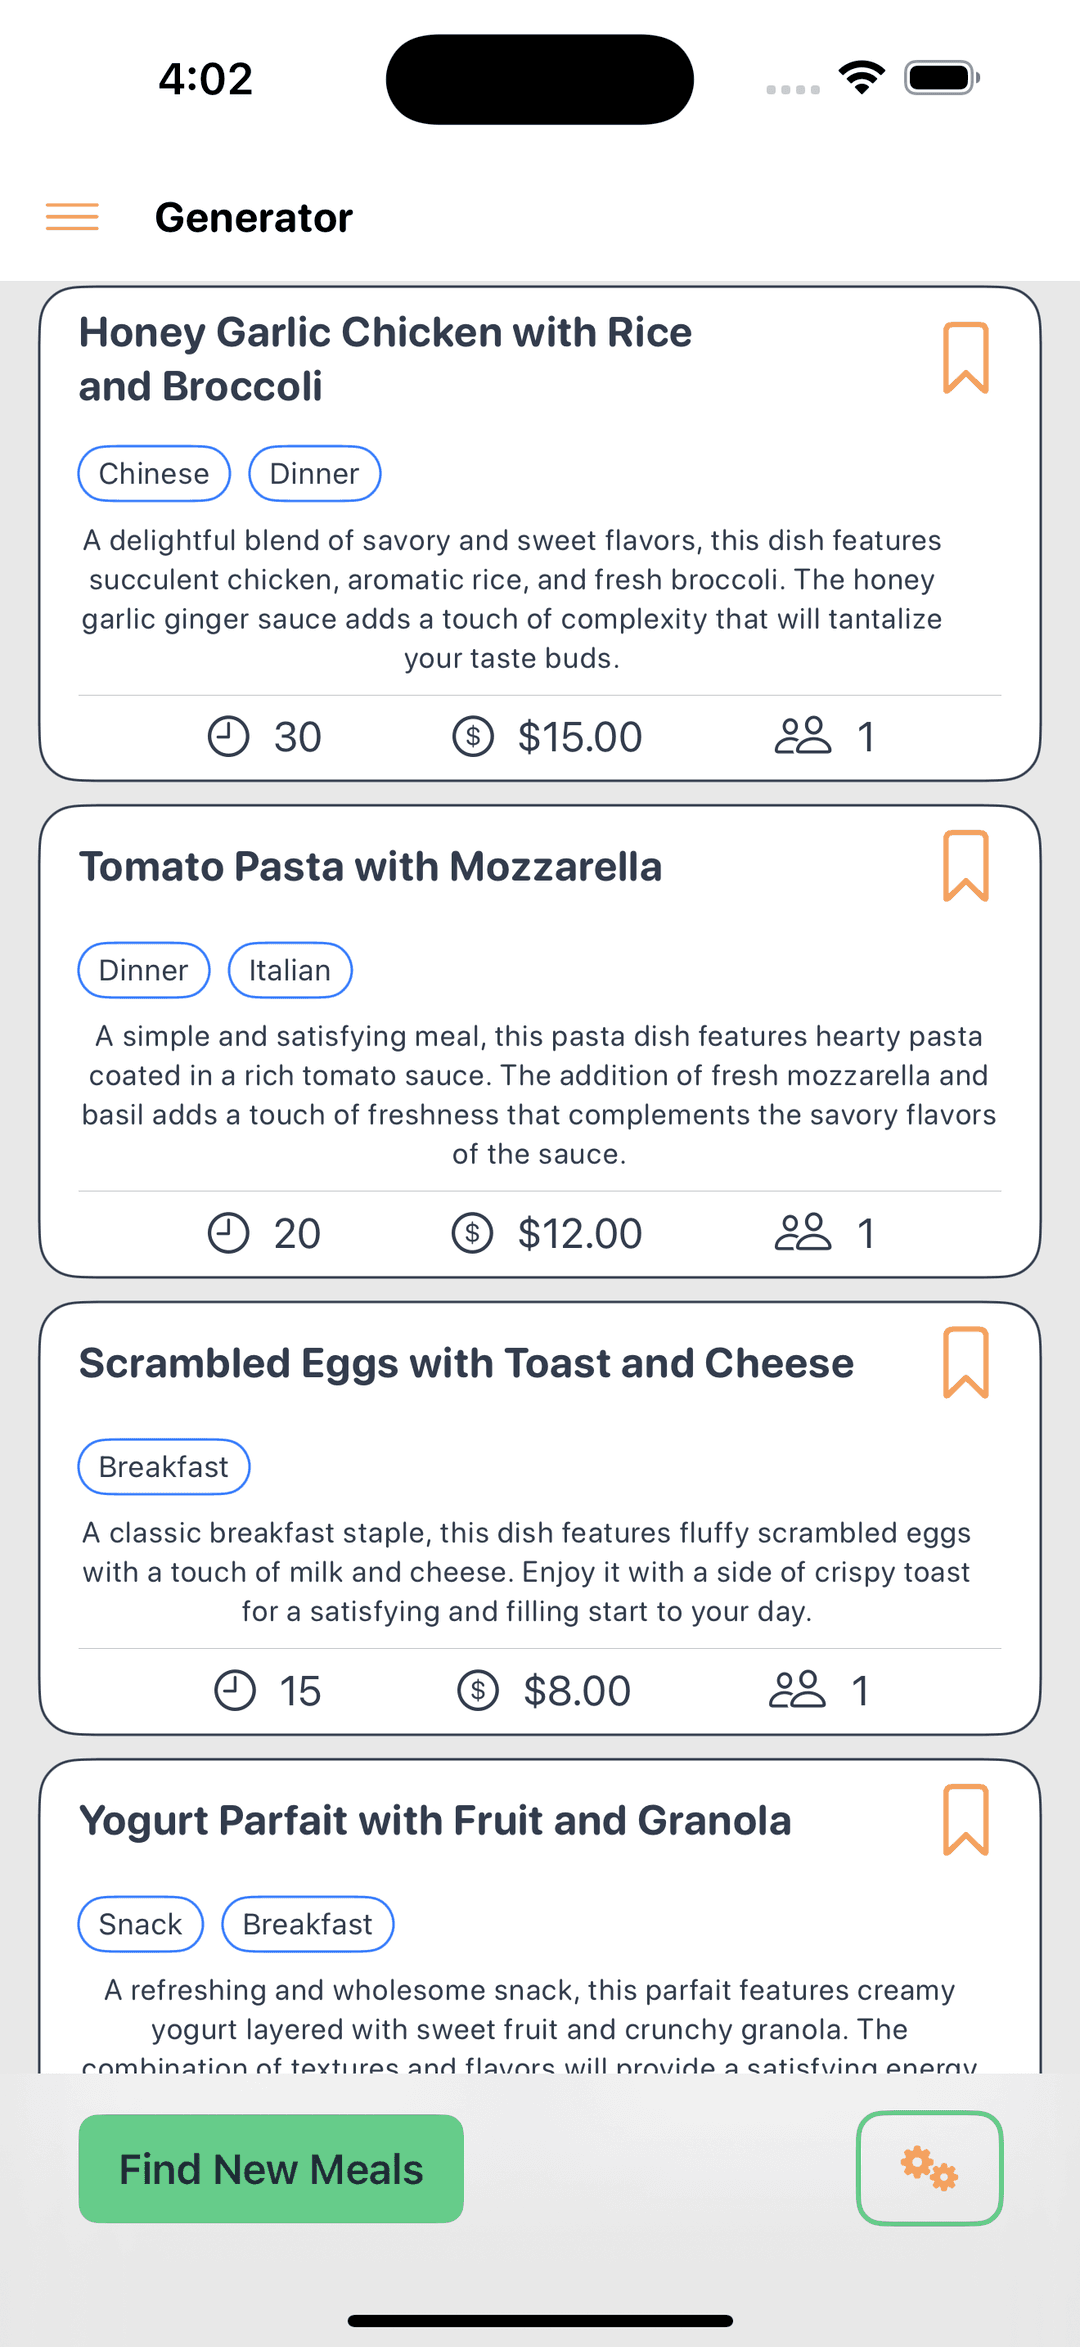Click the servings people icon on Honey Garlic Chicken

803,736
